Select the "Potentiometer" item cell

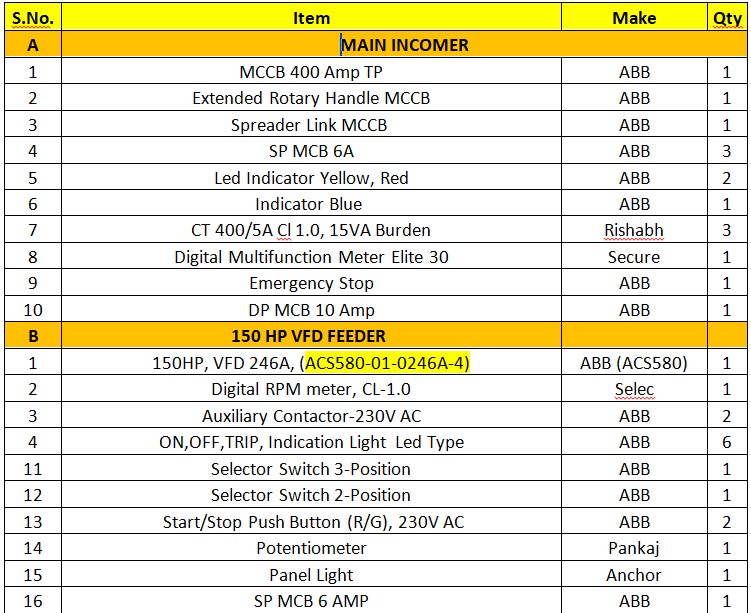311,548
